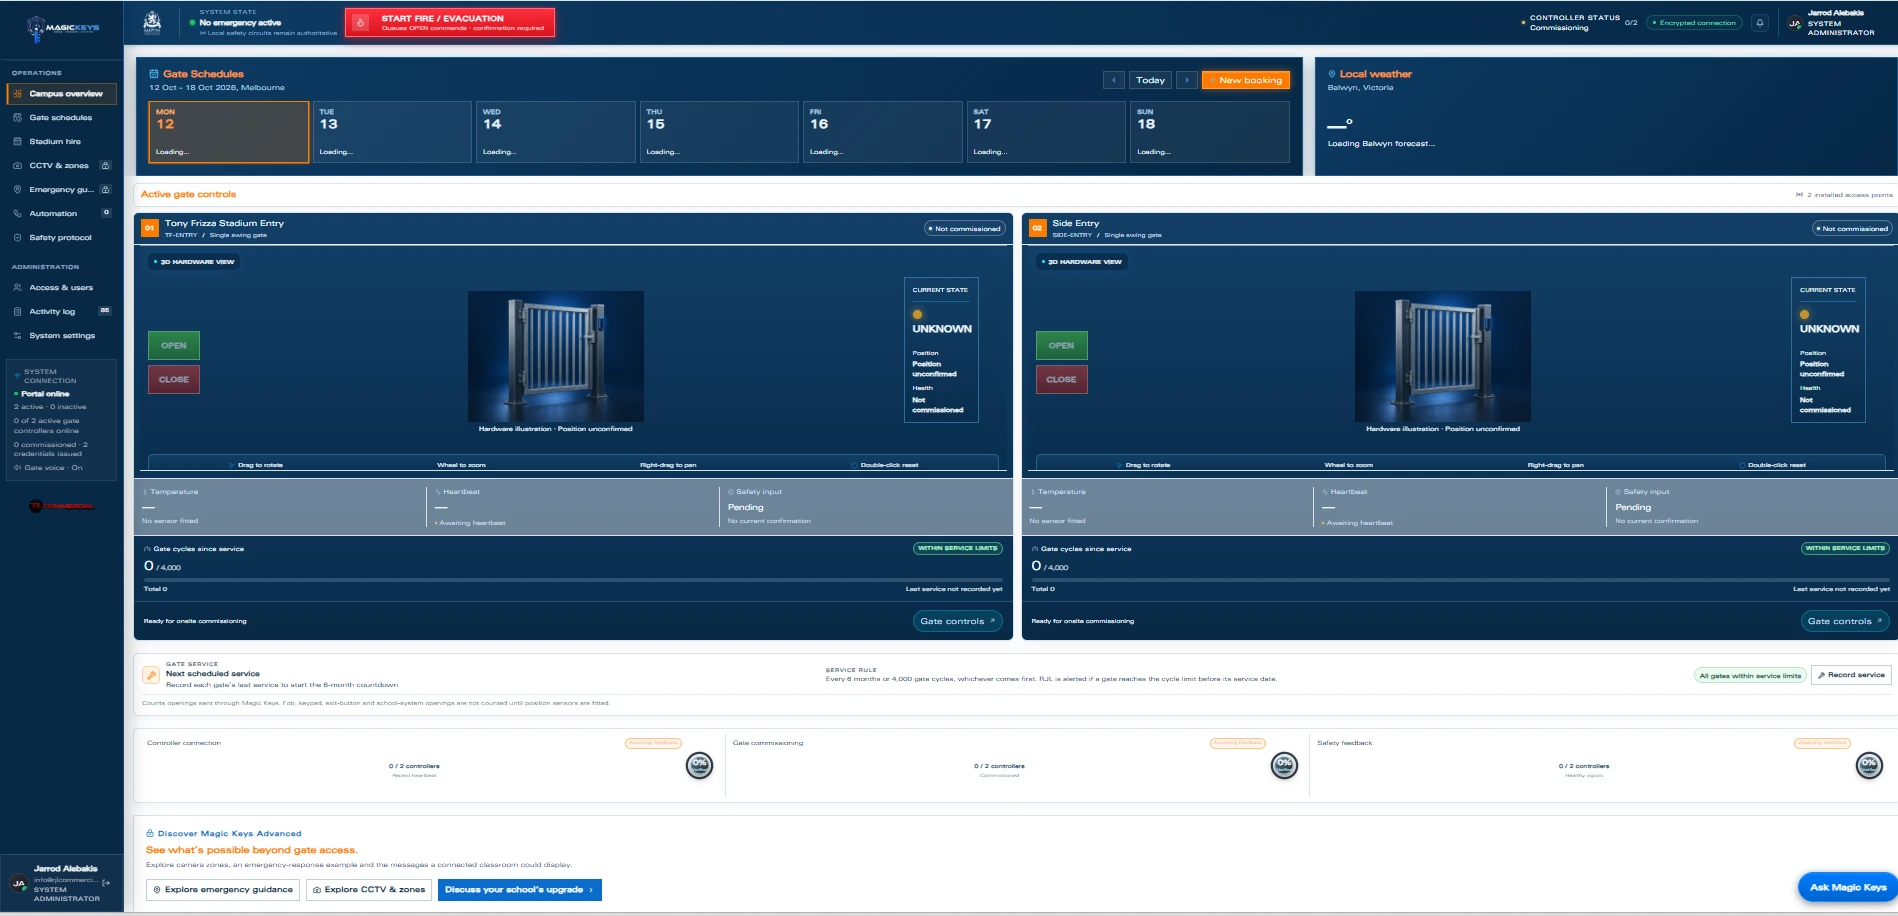Click the Automation count badge
1898x916 pixels.
pos(106,213)
